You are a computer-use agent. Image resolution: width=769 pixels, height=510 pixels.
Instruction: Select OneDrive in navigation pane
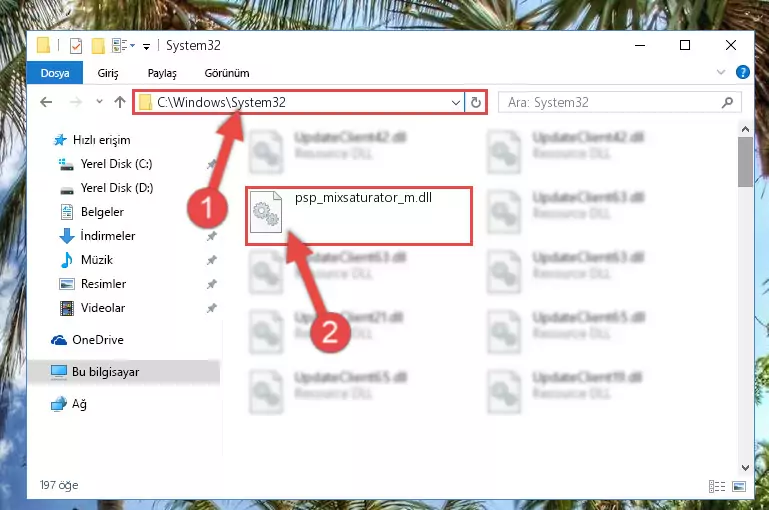pyautogui.click(x=98, y=340)
